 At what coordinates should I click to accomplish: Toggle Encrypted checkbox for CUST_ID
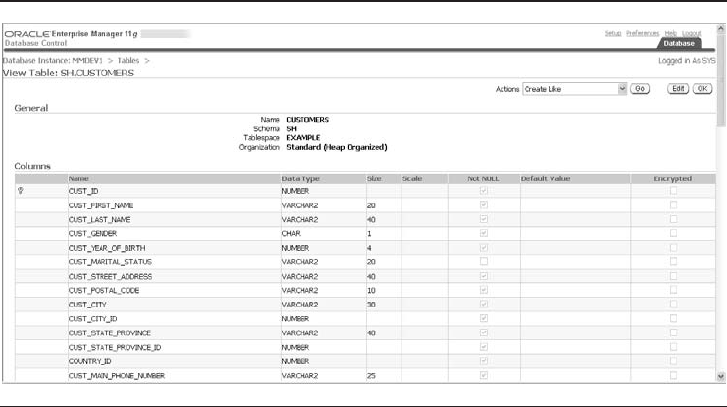(x=673, y=191)
